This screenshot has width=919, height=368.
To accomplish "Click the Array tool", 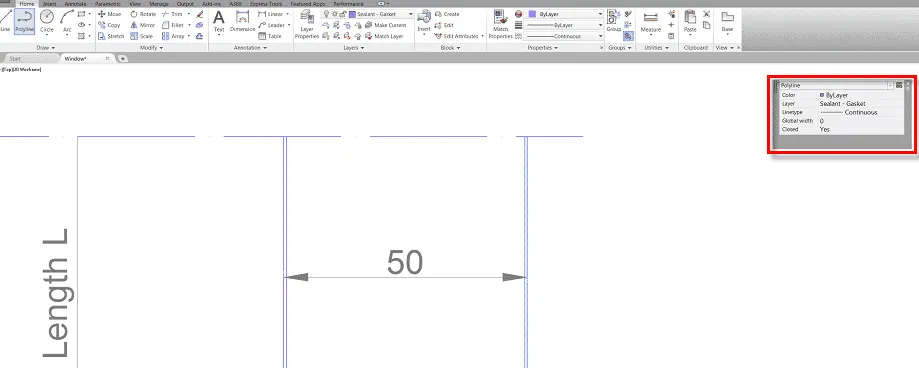I will (173, 36).
